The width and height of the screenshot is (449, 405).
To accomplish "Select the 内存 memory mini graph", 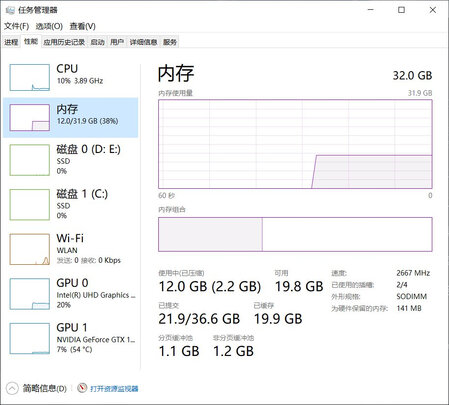I will 30,117.
